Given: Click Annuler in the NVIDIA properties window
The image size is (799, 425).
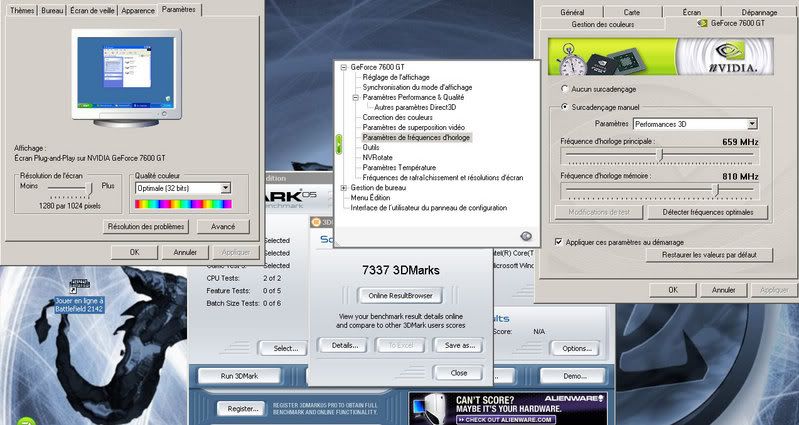Looking at the screenshot, I should 724,290.
